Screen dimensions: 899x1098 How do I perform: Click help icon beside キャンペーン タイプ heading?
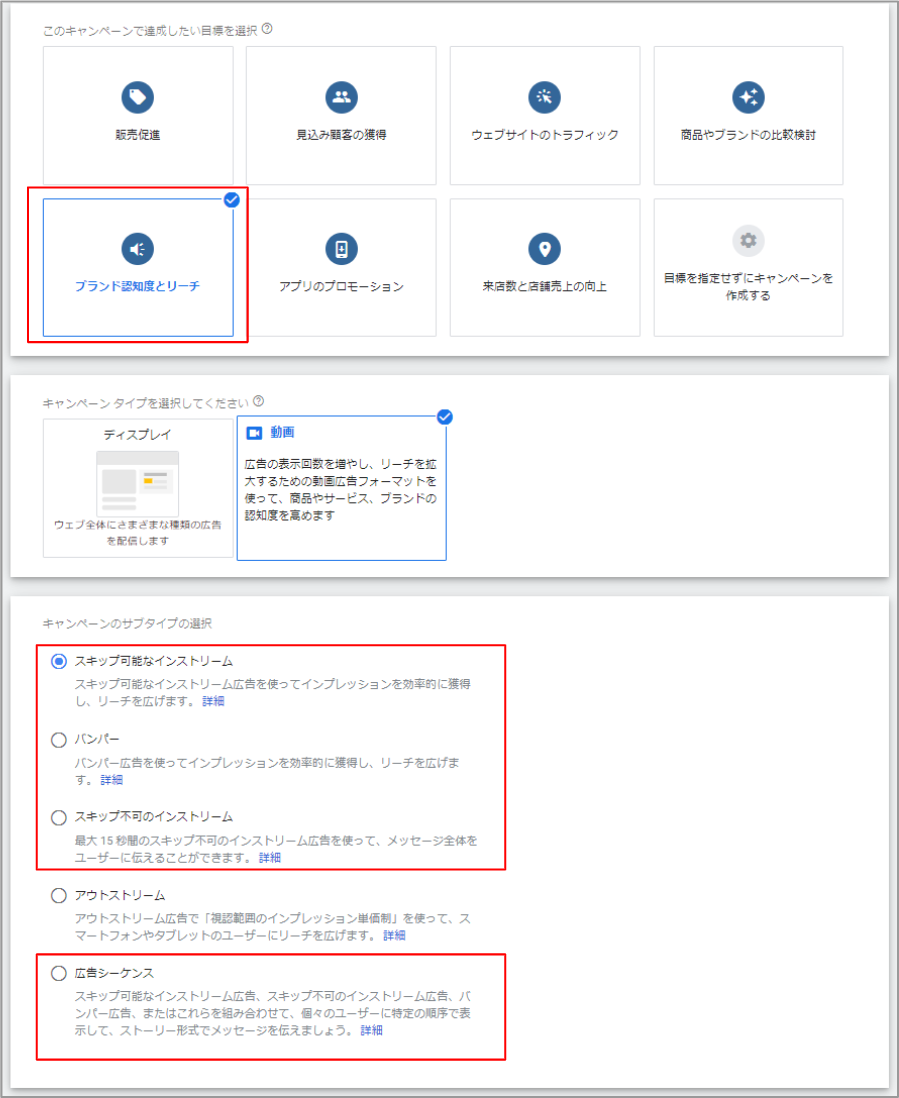259,402
